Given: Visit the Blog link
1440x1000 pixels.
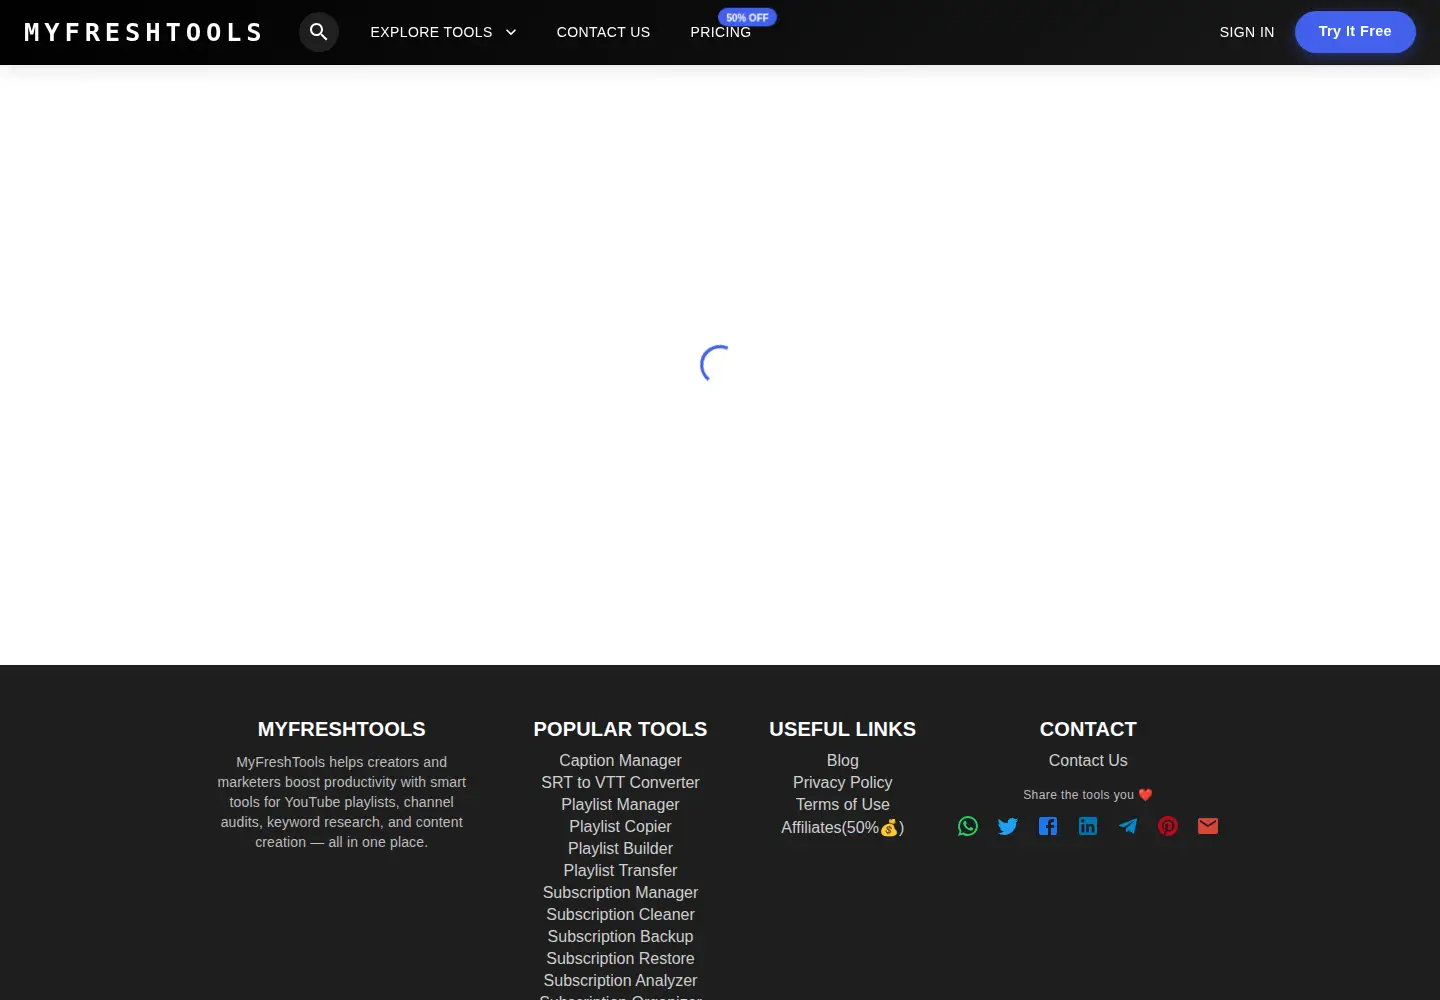Looking at the screenshot, I should (843, 760).
